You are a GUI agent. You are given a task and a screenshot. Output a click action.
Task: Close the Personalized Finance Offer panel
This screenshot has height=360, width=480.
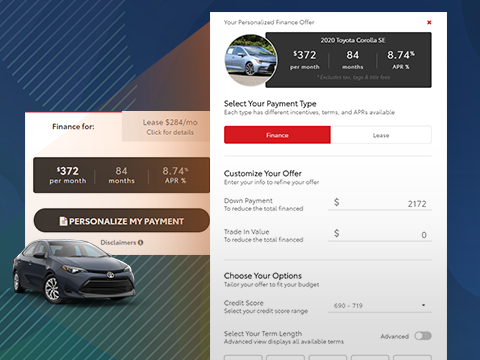pyautogui.click(x=429, y=22)
